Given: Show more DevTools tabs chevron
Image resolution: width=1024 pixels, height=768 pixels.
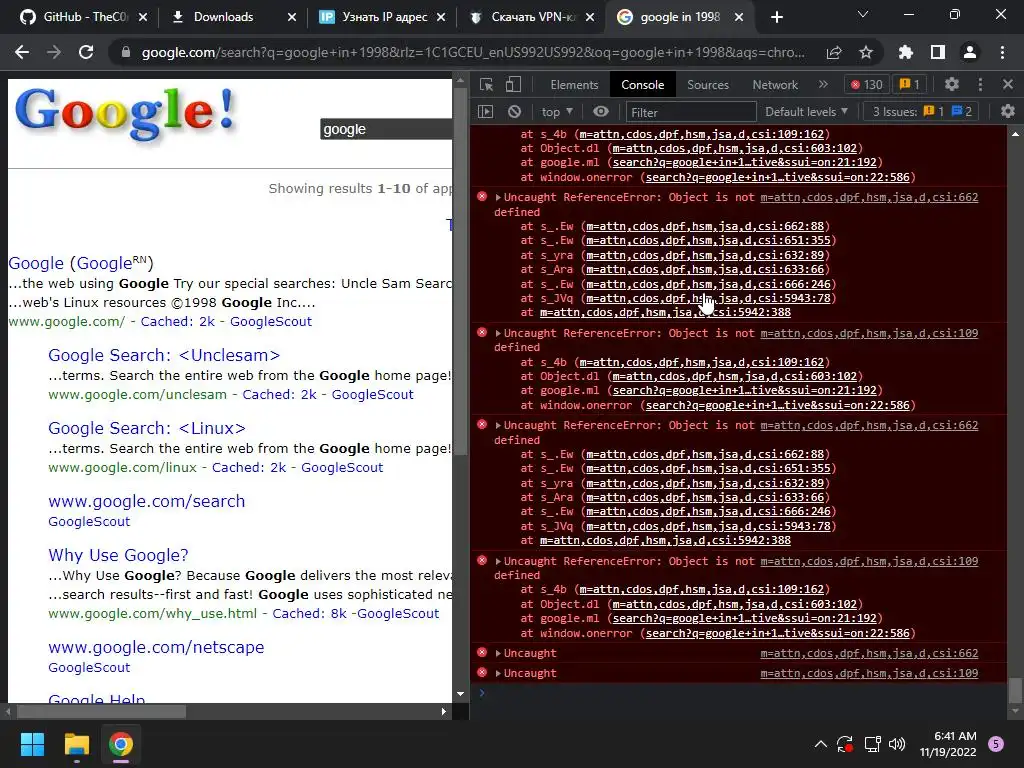Looking at the screenshot, I should point(823,84).
